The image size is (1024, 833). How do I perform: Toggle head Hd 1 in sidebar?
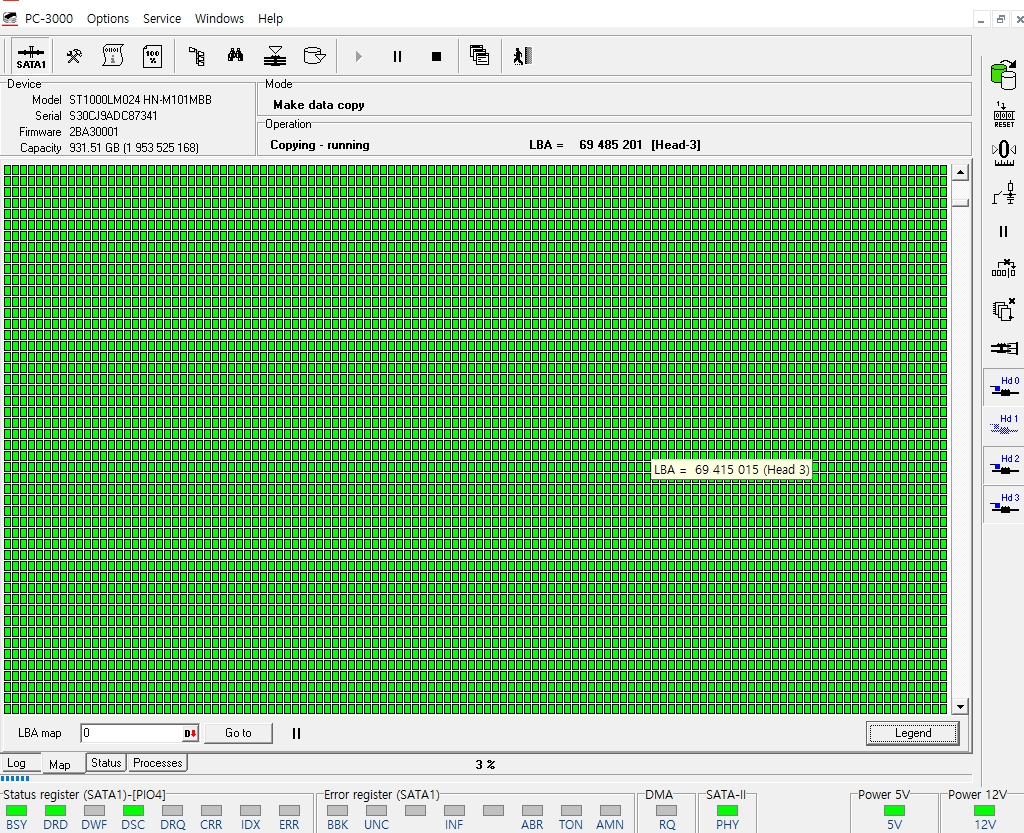point(1003,425)
